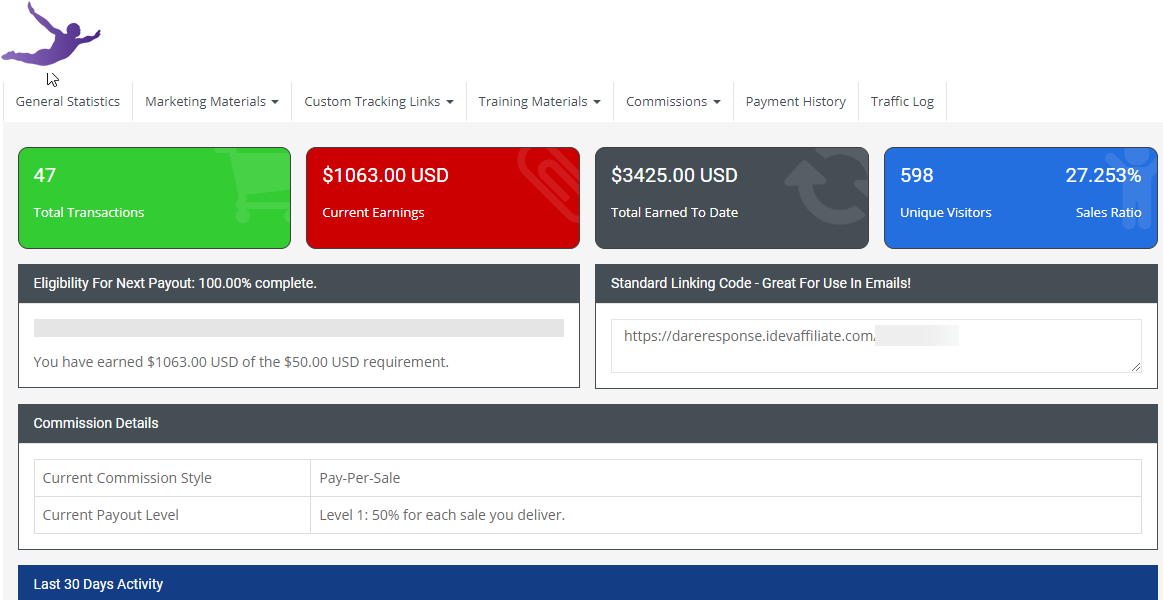
Task: Click the payout eligibility progress bar
Action: 298,328
